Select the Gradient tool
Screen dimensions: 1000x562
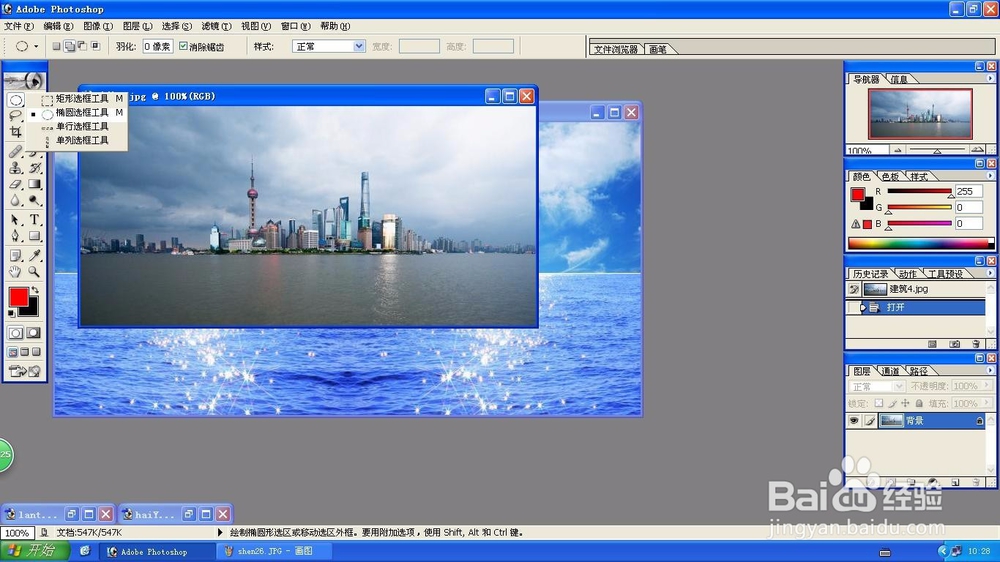pos(34,184)
